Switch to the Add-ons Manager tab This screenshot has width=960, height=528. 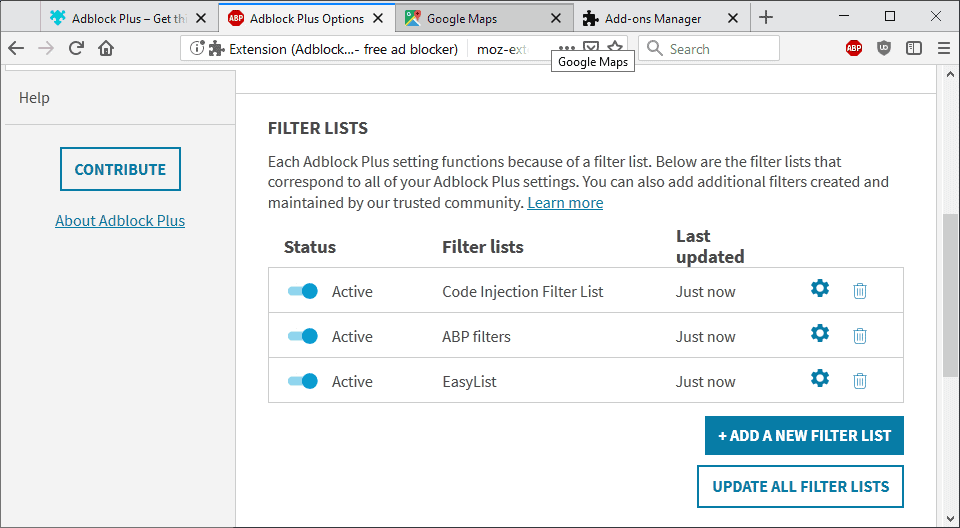coord(661,18)
